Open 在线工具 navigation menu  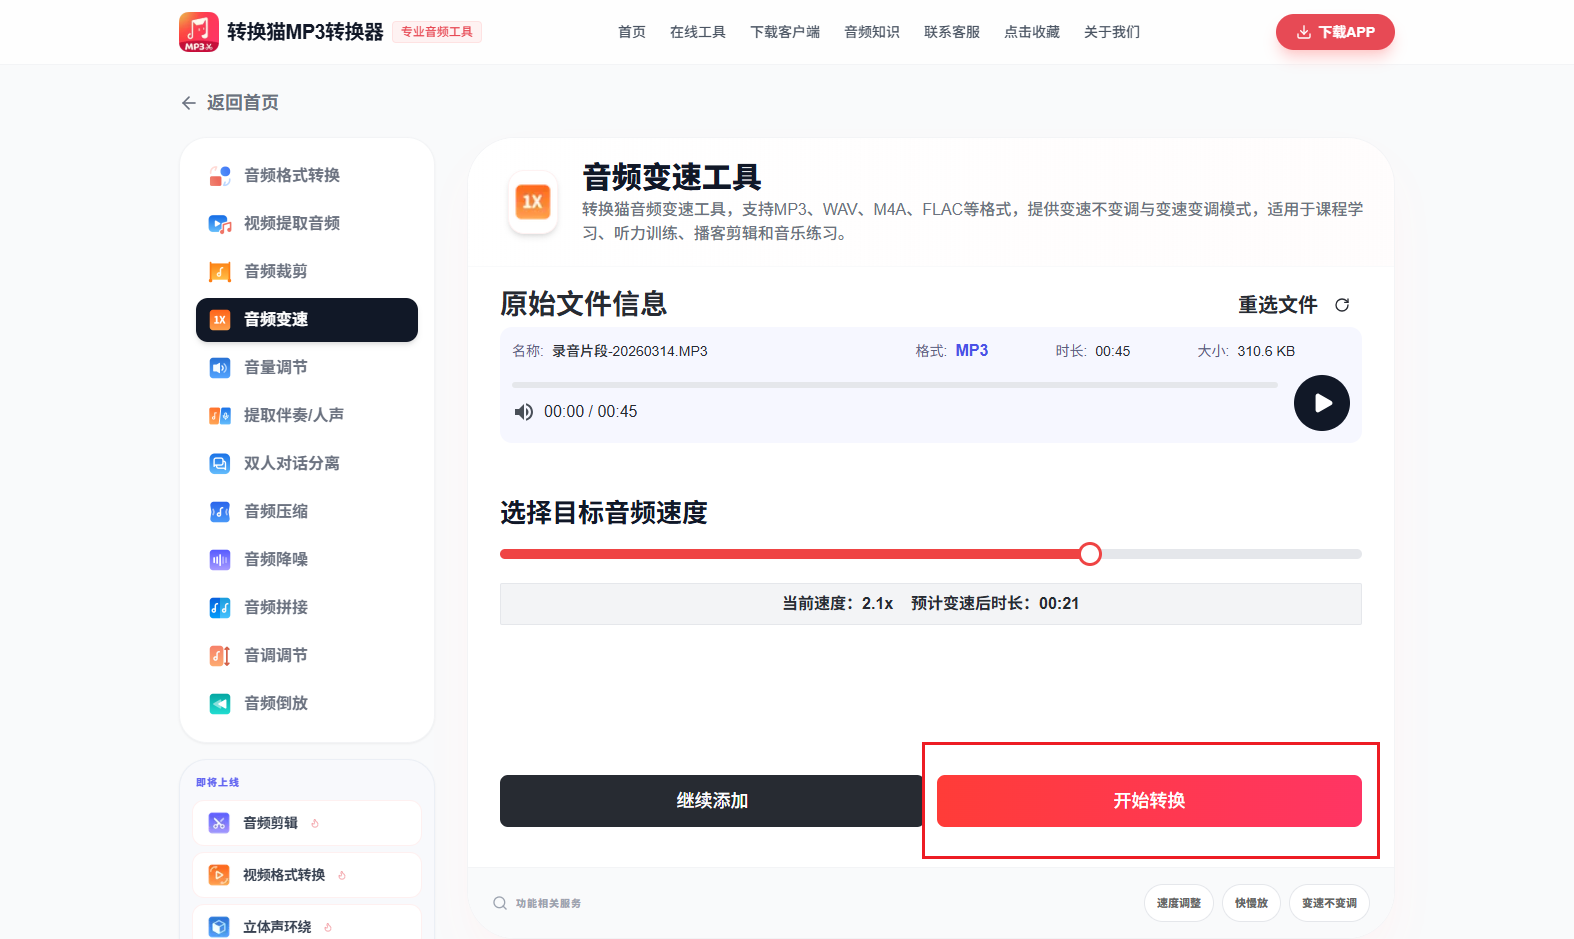(x=697, y=32)
